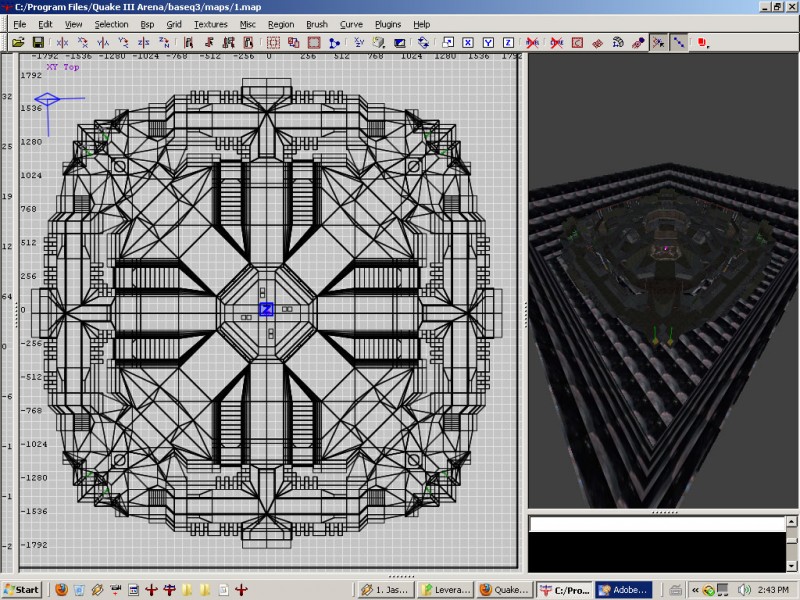Image resolution: width=800 pixels, height=600 pixels.
Task: Open the Misc menu
Action: coord(248,24)
